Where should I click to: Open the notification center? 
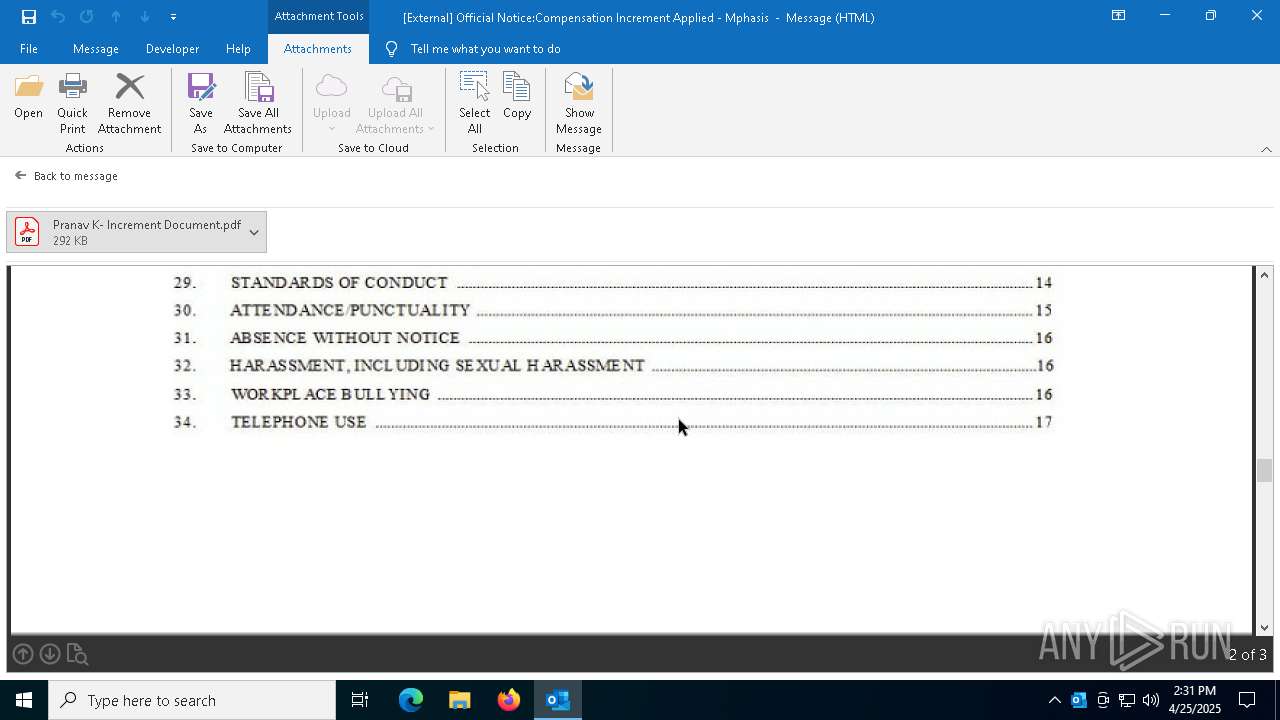[x=1248, y=700]
